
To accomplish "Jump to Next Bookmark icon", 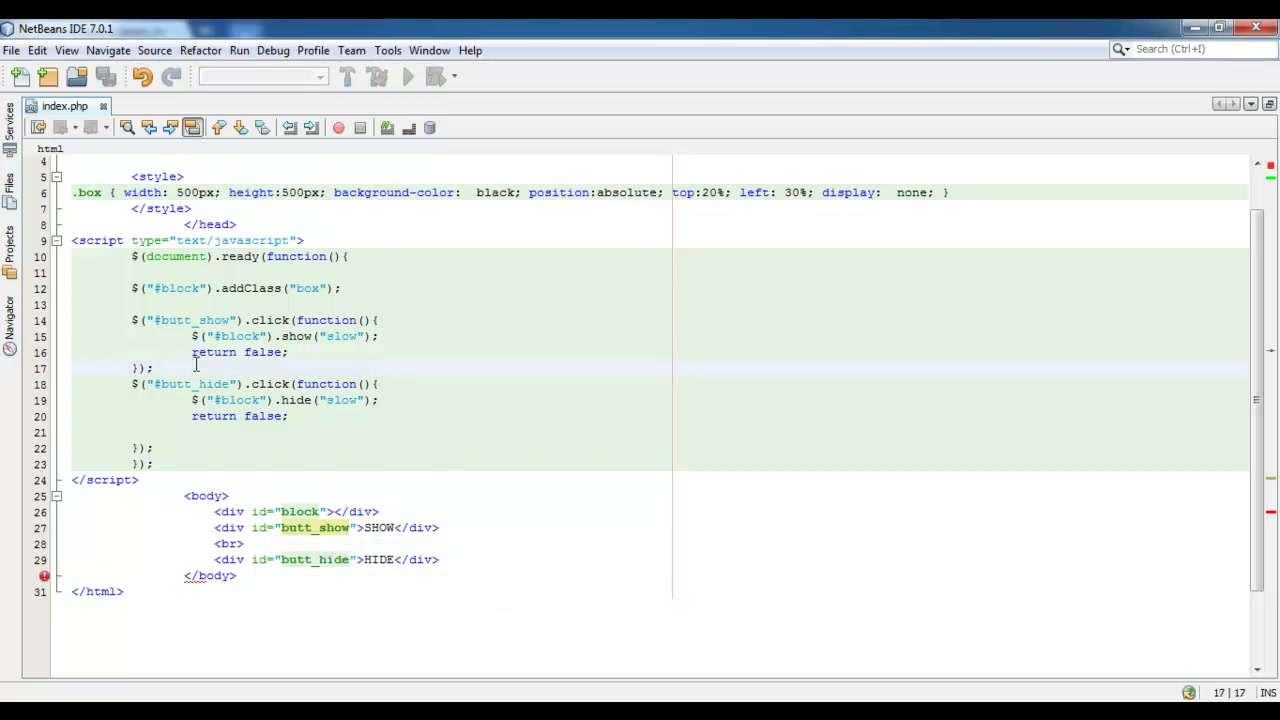I will tap(241, 128).
